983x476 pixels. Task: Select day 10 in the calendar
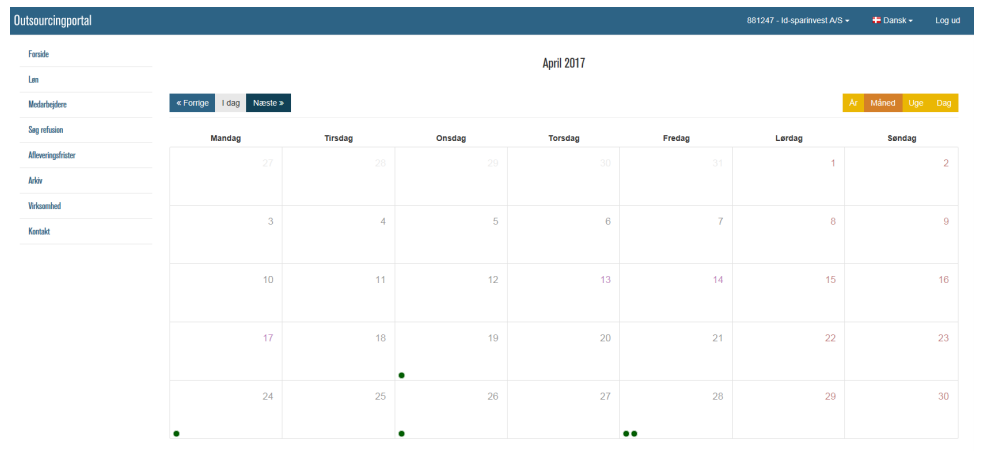tap(268, 280)
